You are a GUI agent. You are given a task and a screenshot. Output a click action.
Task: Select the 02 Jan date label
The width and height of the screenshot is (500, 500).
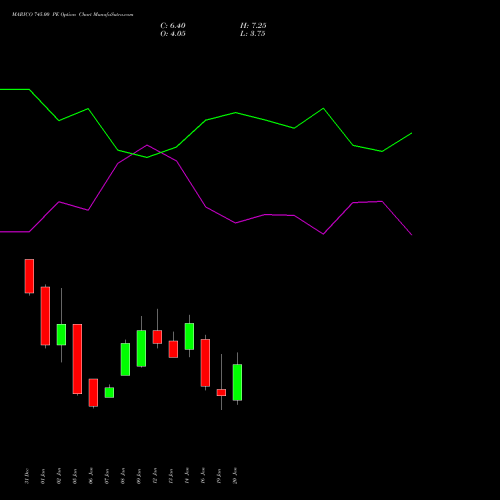pos(59,476)
